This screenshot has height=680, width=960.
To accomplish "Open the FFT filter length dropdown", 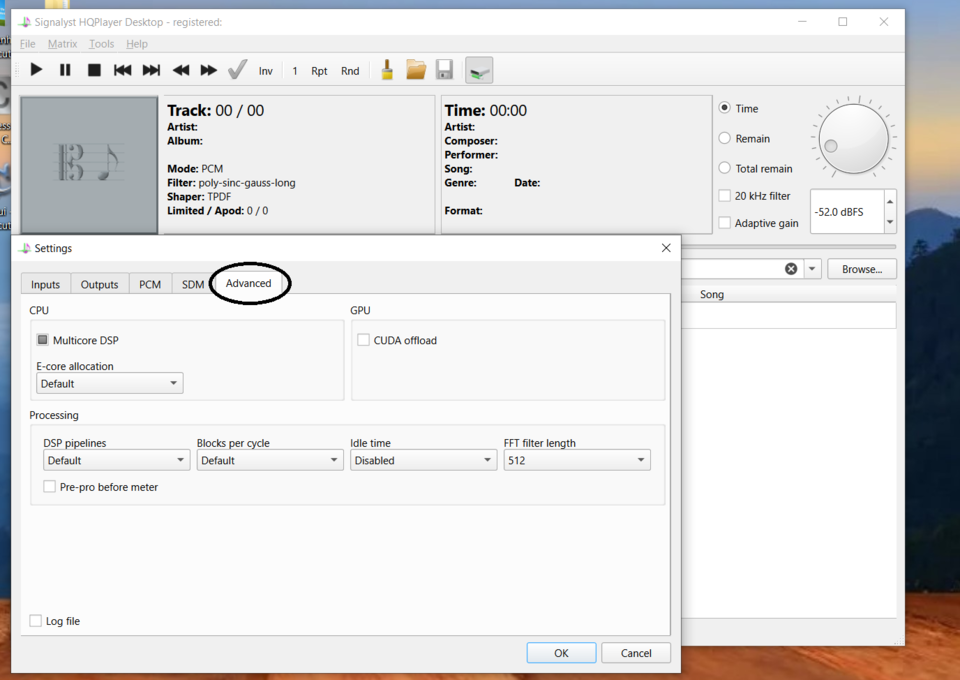I will pos(577,460).
